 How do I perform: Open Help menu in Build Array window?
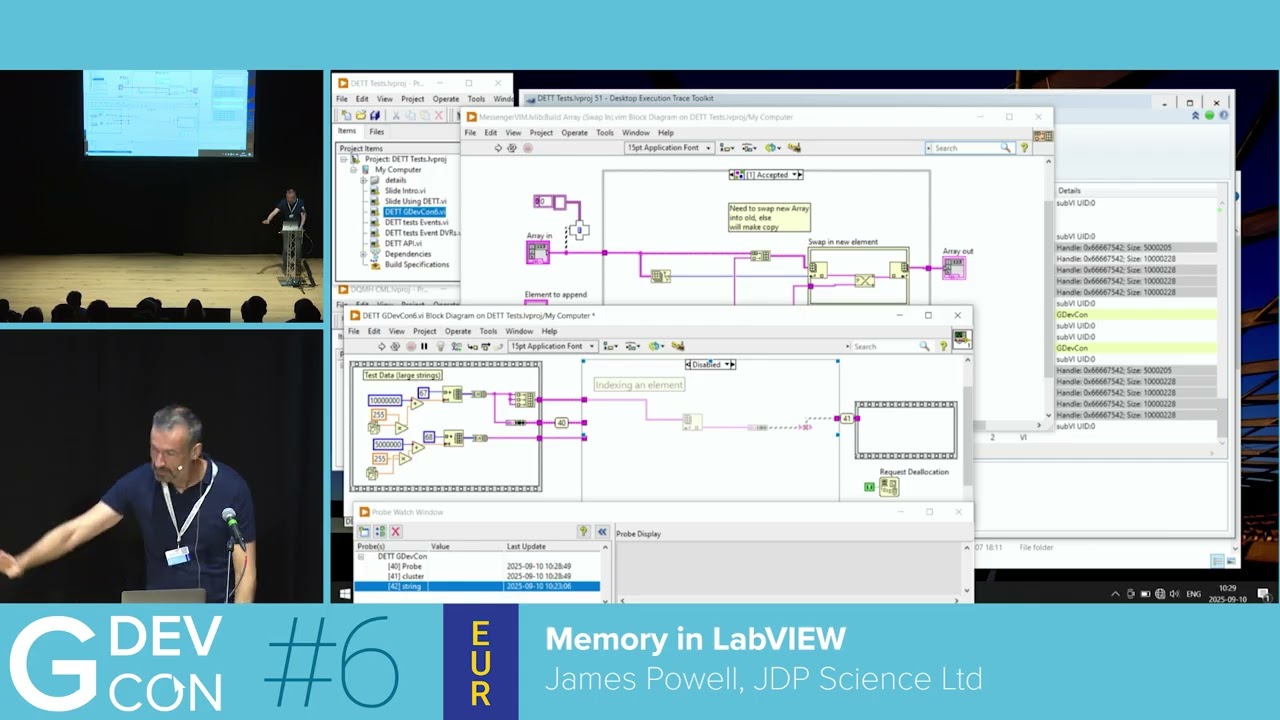click(x=666, y=132)
